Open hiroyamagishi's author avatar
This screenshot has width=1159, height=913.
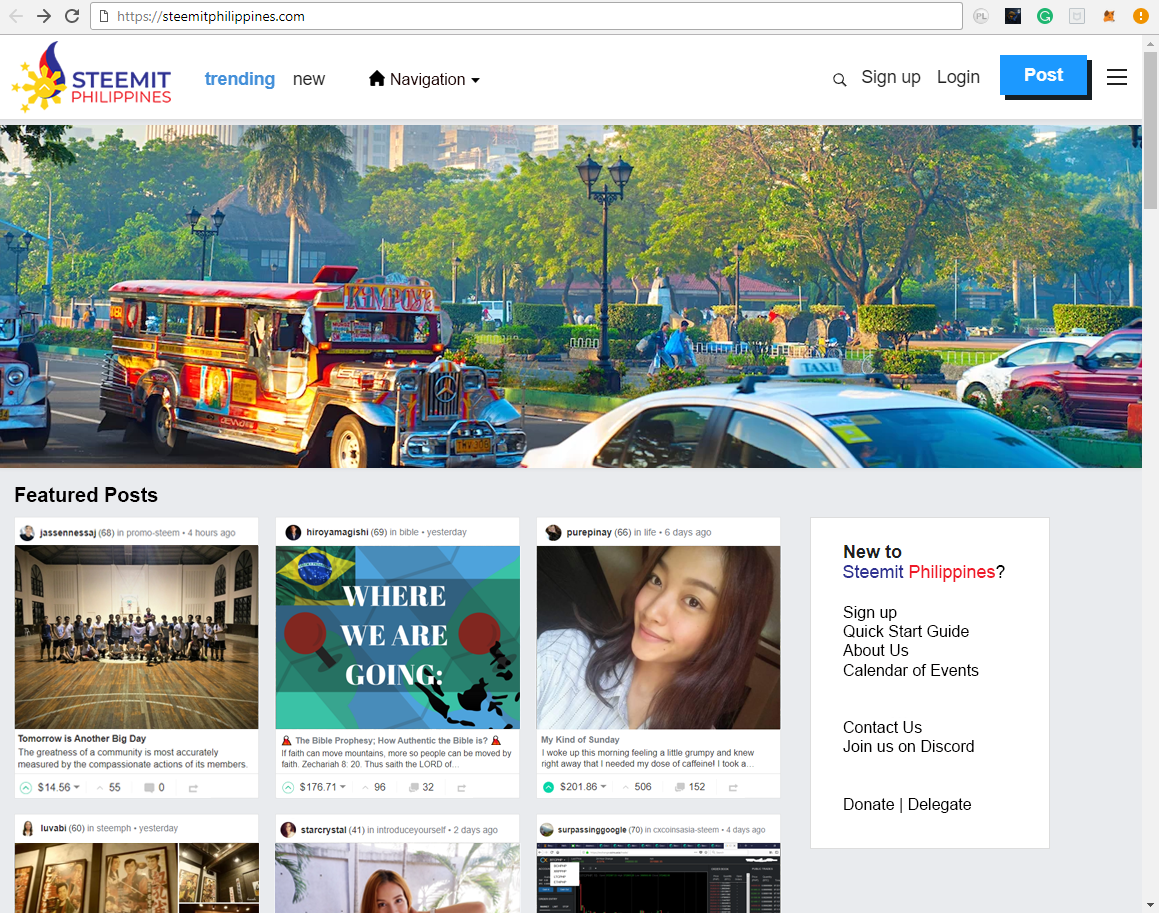pyautogui.click(x=293, y=532)
